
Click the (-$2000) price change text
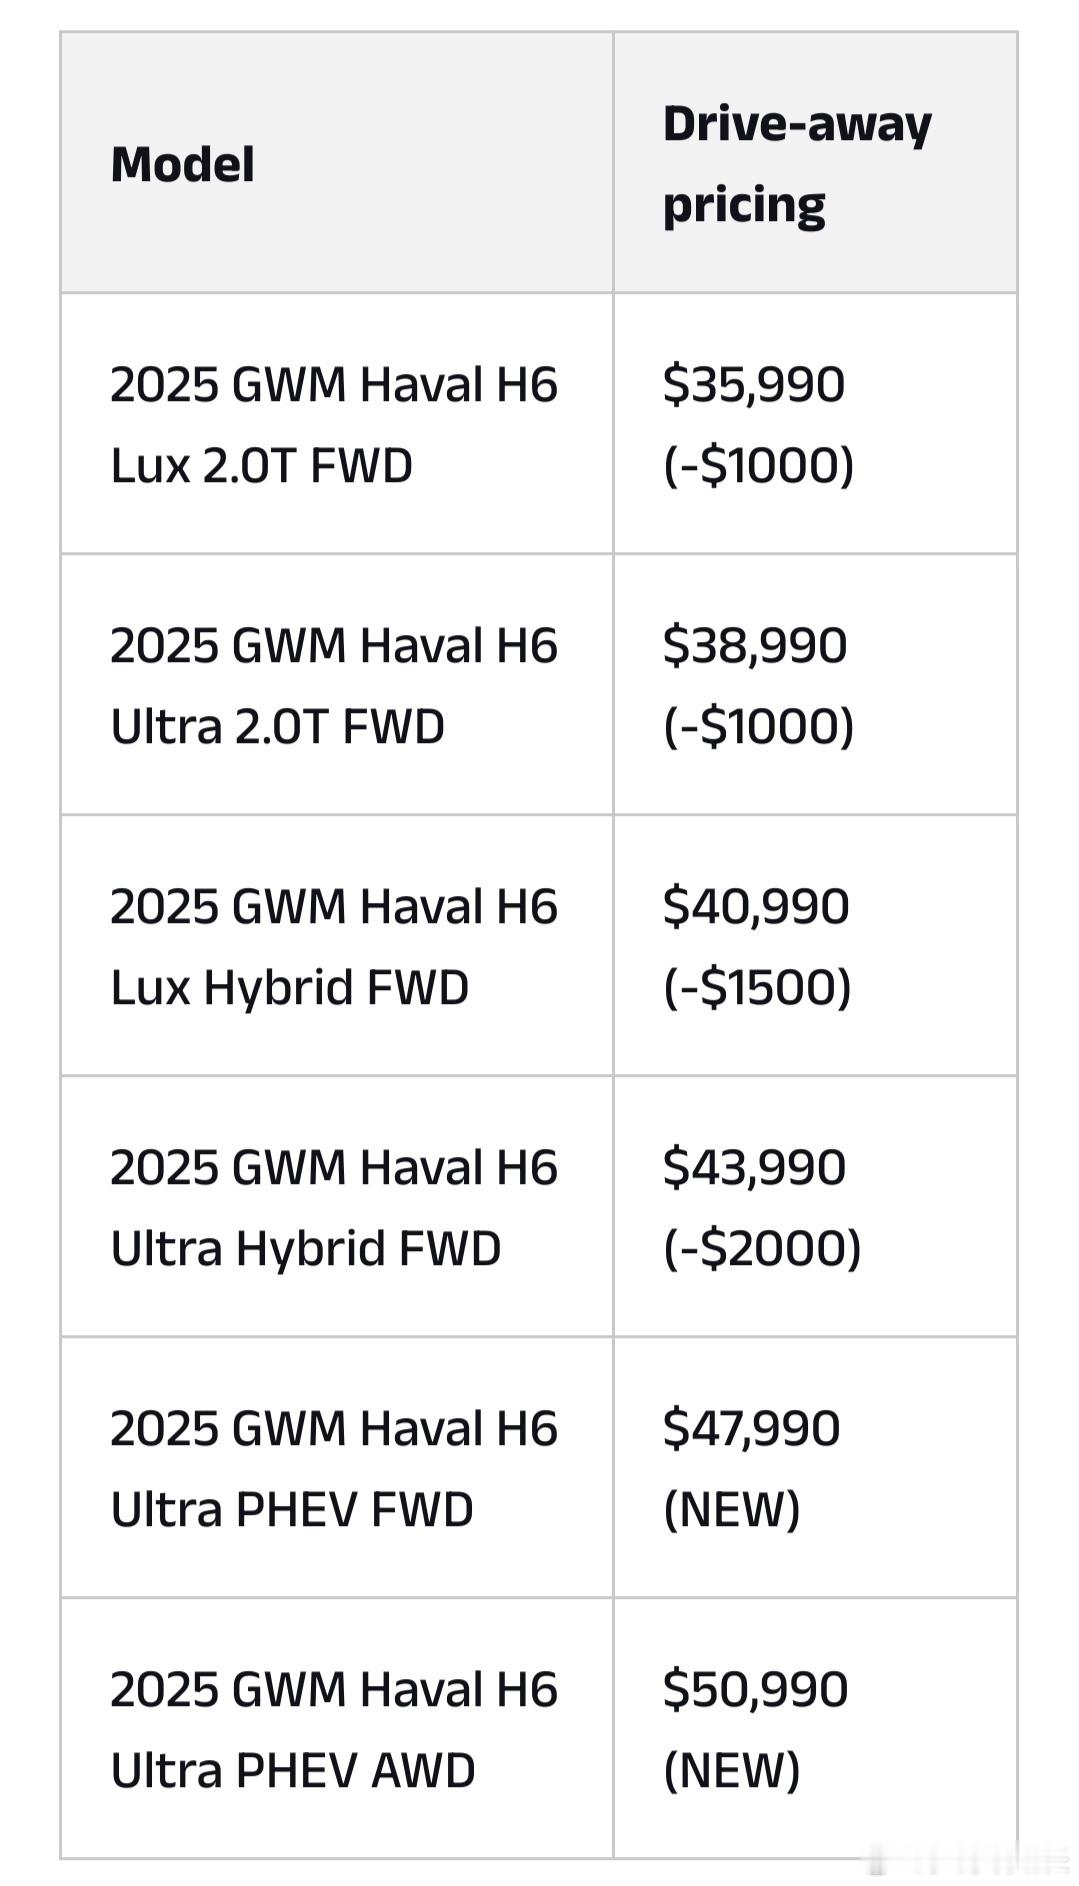[x=762, y=1248]
